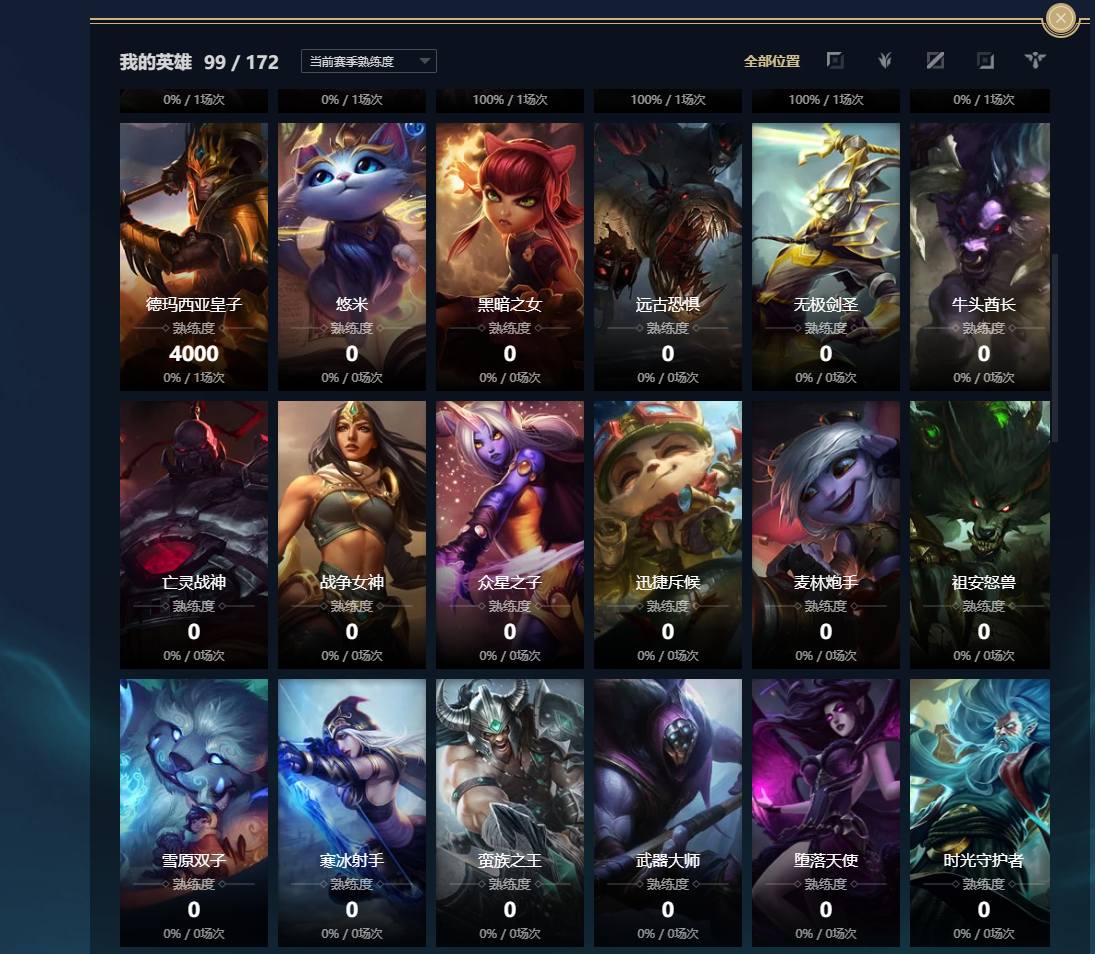
Task: Open the 无极剑圣 champion card
Action: point(825,256)
